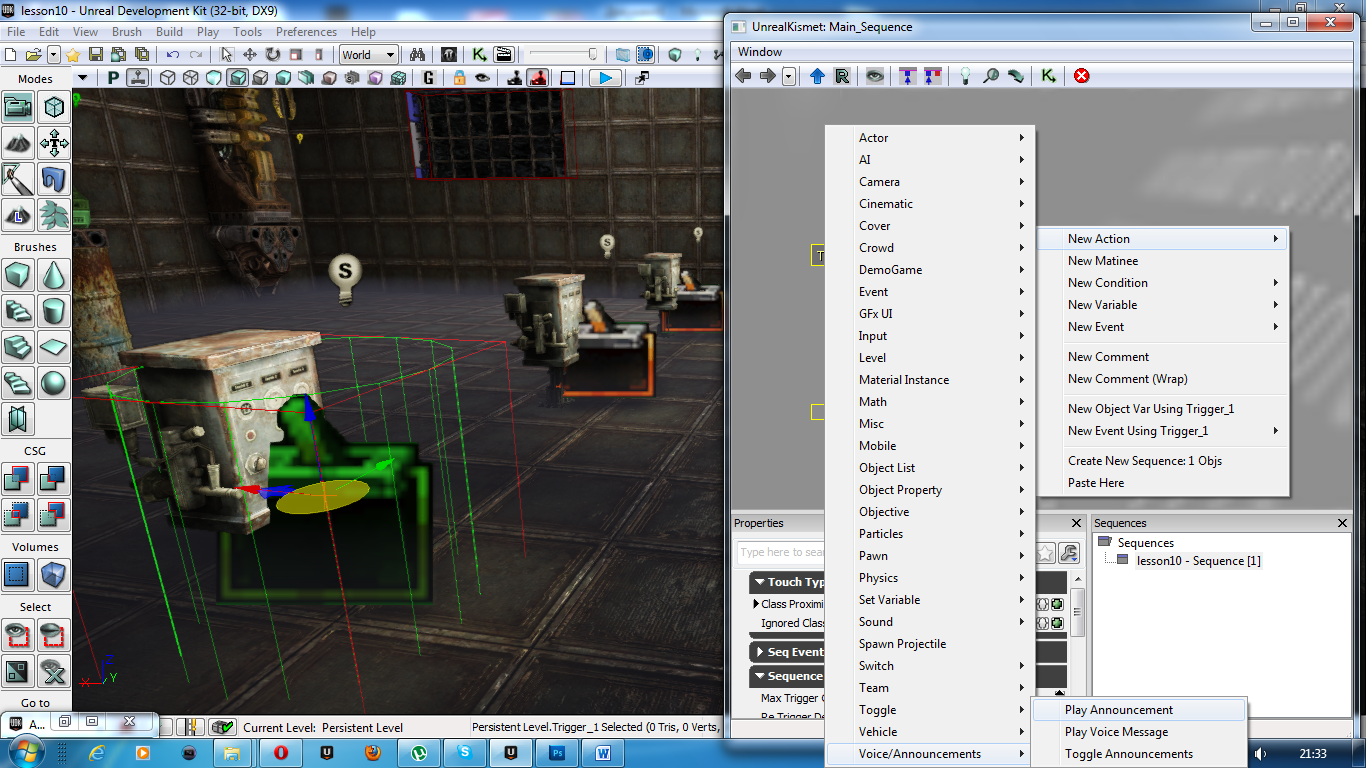Toggle Lock selected actors padlock
The image size is (1366, 768).
point(459,78)
